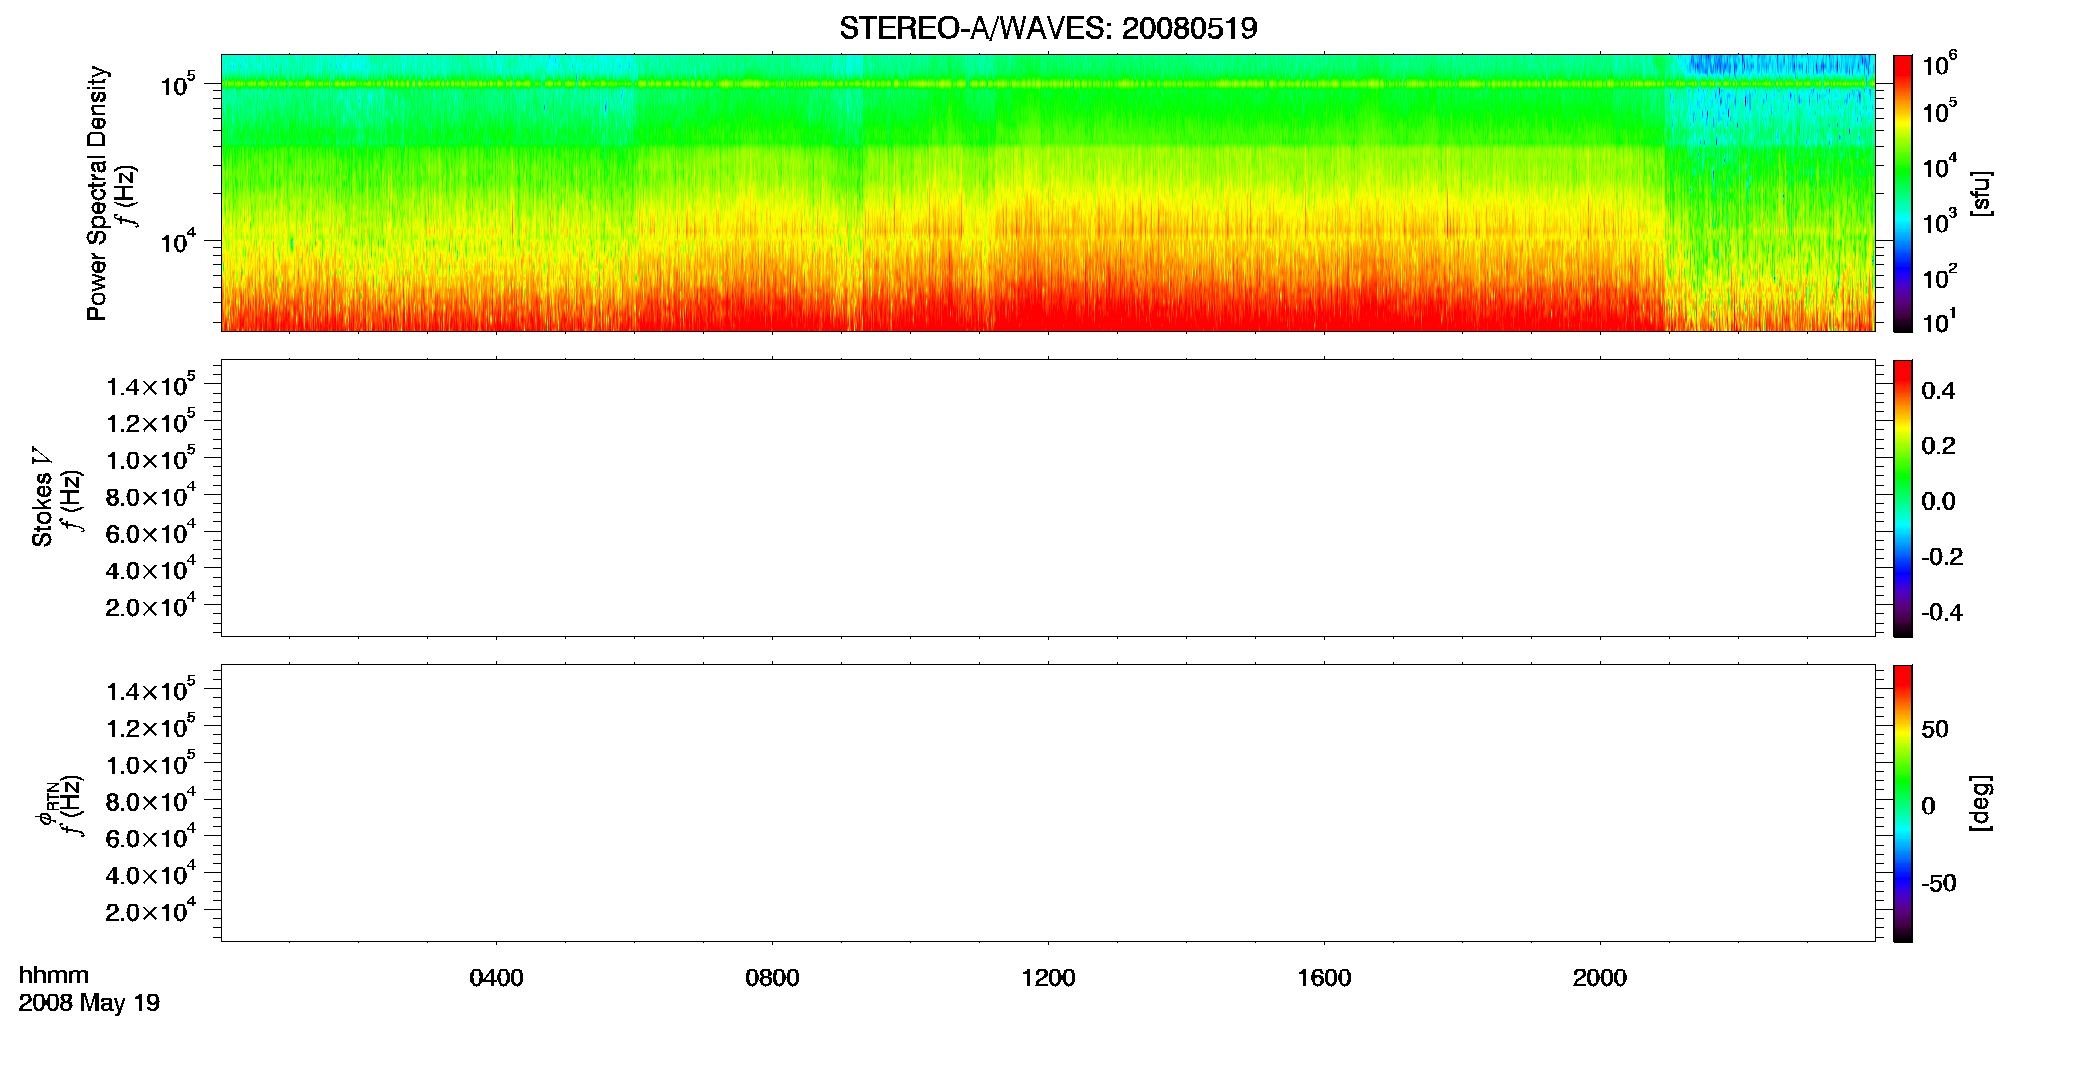This screenshot has height=1080, width=2096.
Task: Click the Stokes V color bar
Action: click(1903, 498)
